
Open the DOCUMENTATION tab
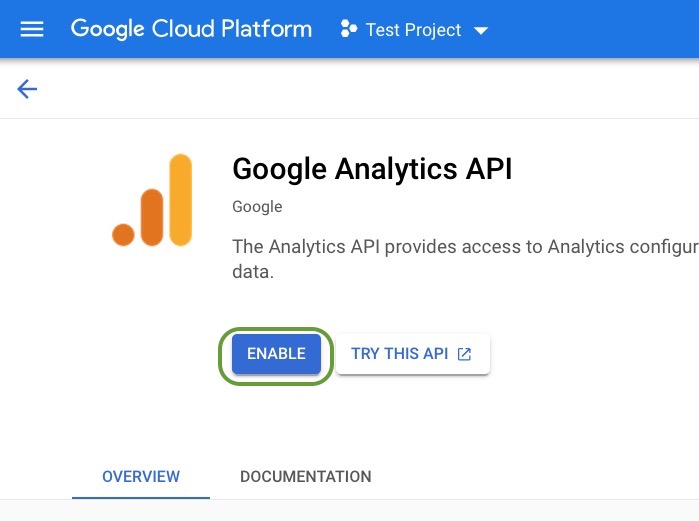[305, 476]
